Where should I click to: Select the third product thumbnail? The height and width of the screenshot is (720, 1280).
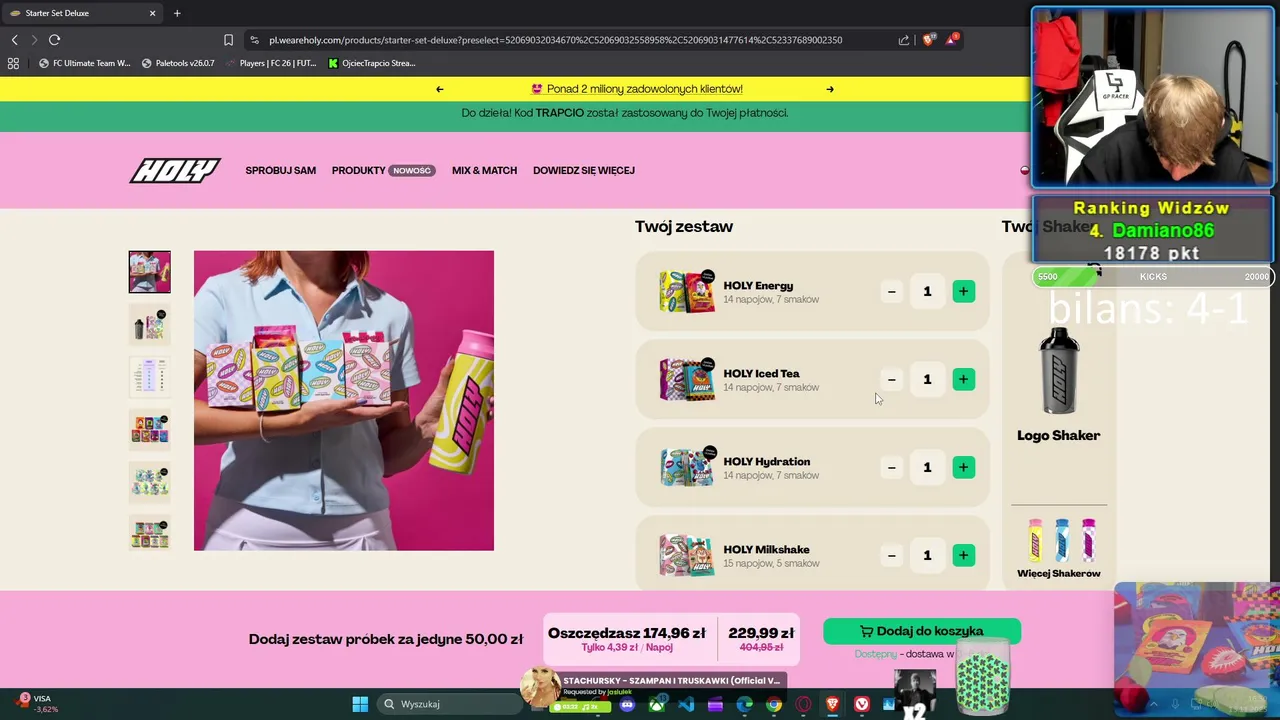150,376
